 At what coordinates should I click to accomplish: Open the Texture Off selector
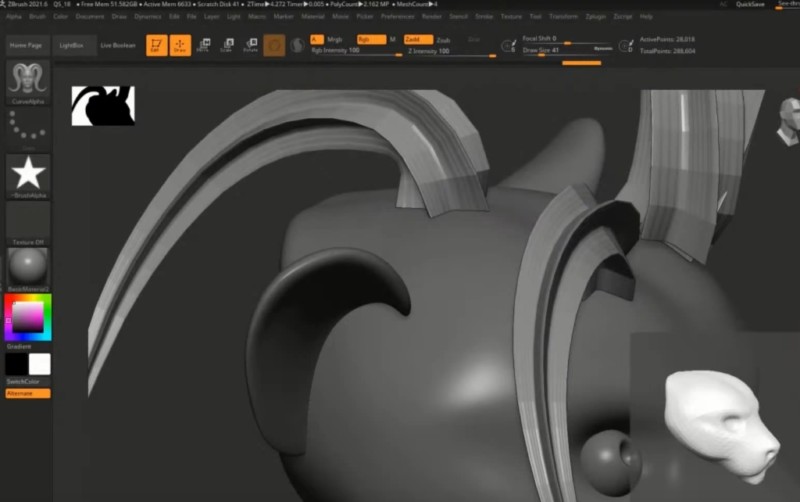click(x=28, y=220)
